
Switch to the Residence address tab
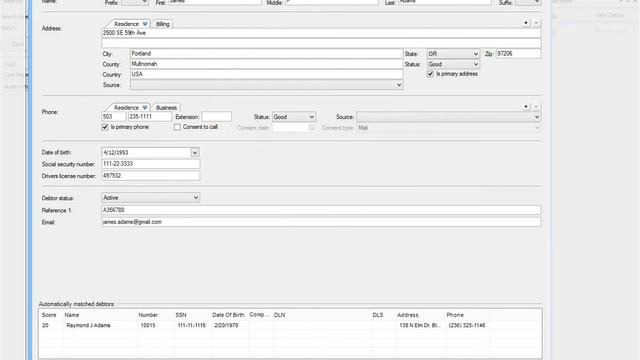[x=126, y=24]
